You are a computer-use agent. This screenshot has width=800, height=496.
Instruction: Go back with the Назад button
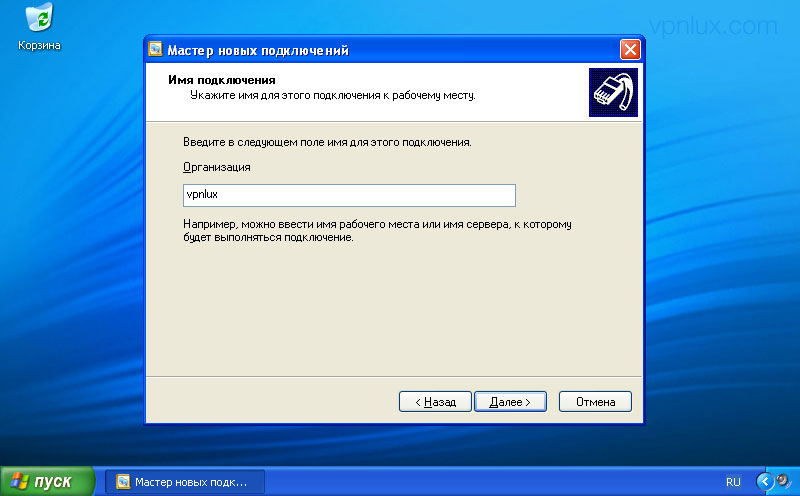point(435,402)
